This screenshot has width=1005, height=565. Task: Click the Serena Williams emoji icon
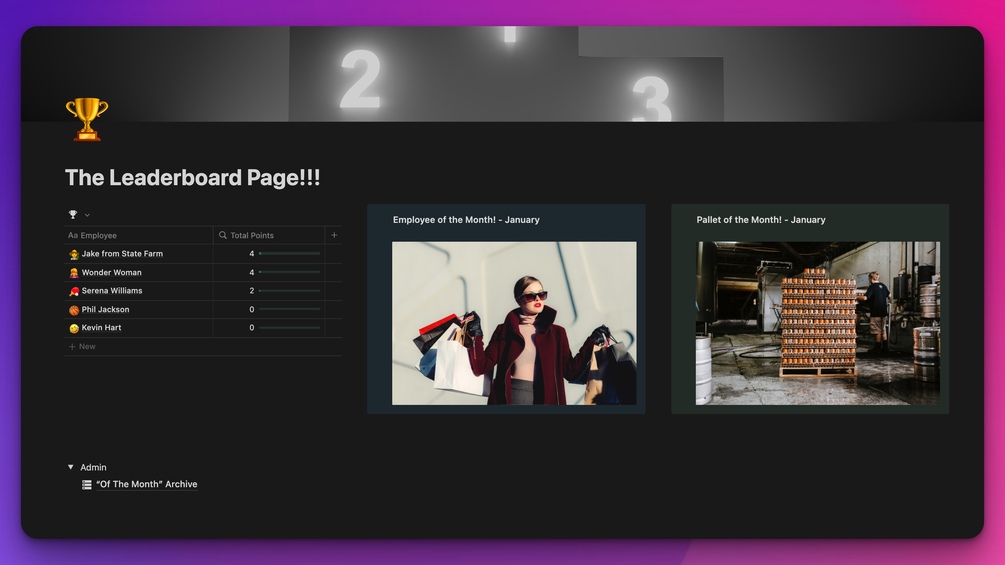click(74, 291)
